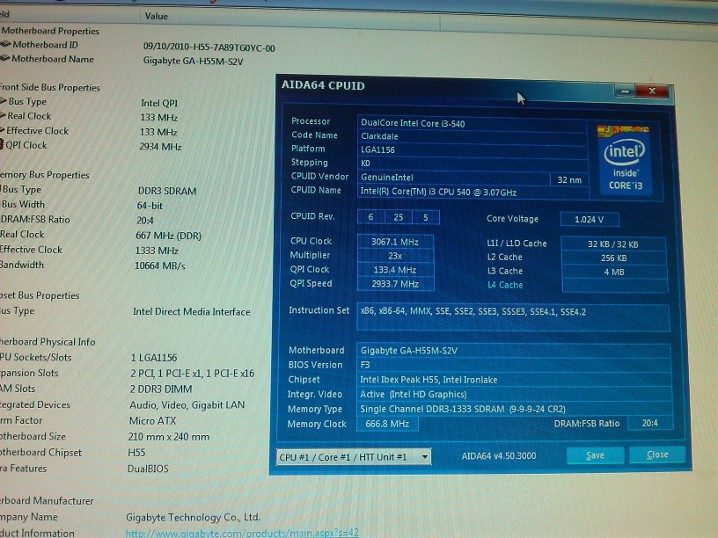Click the LGA1156 platform field in CPUID
The width and height of the screenshot is (718, 538).
[x=472, y=150]
